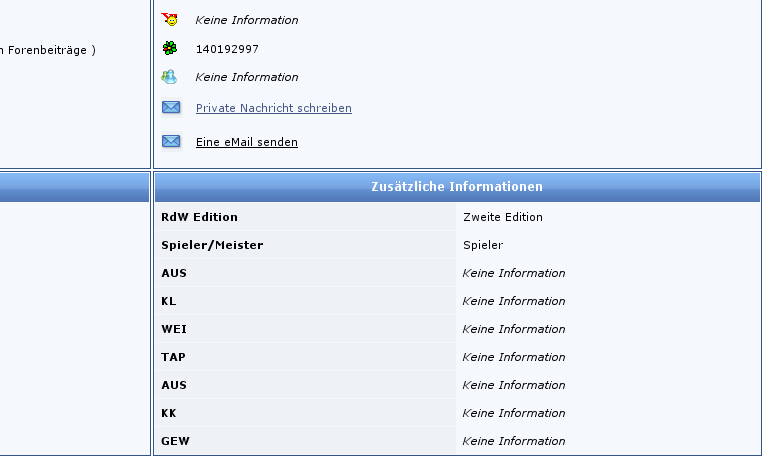Click the Zweite Edition value
Viewport: 765px width, 460px height.
pyautogui.click(x=502, y=217)
